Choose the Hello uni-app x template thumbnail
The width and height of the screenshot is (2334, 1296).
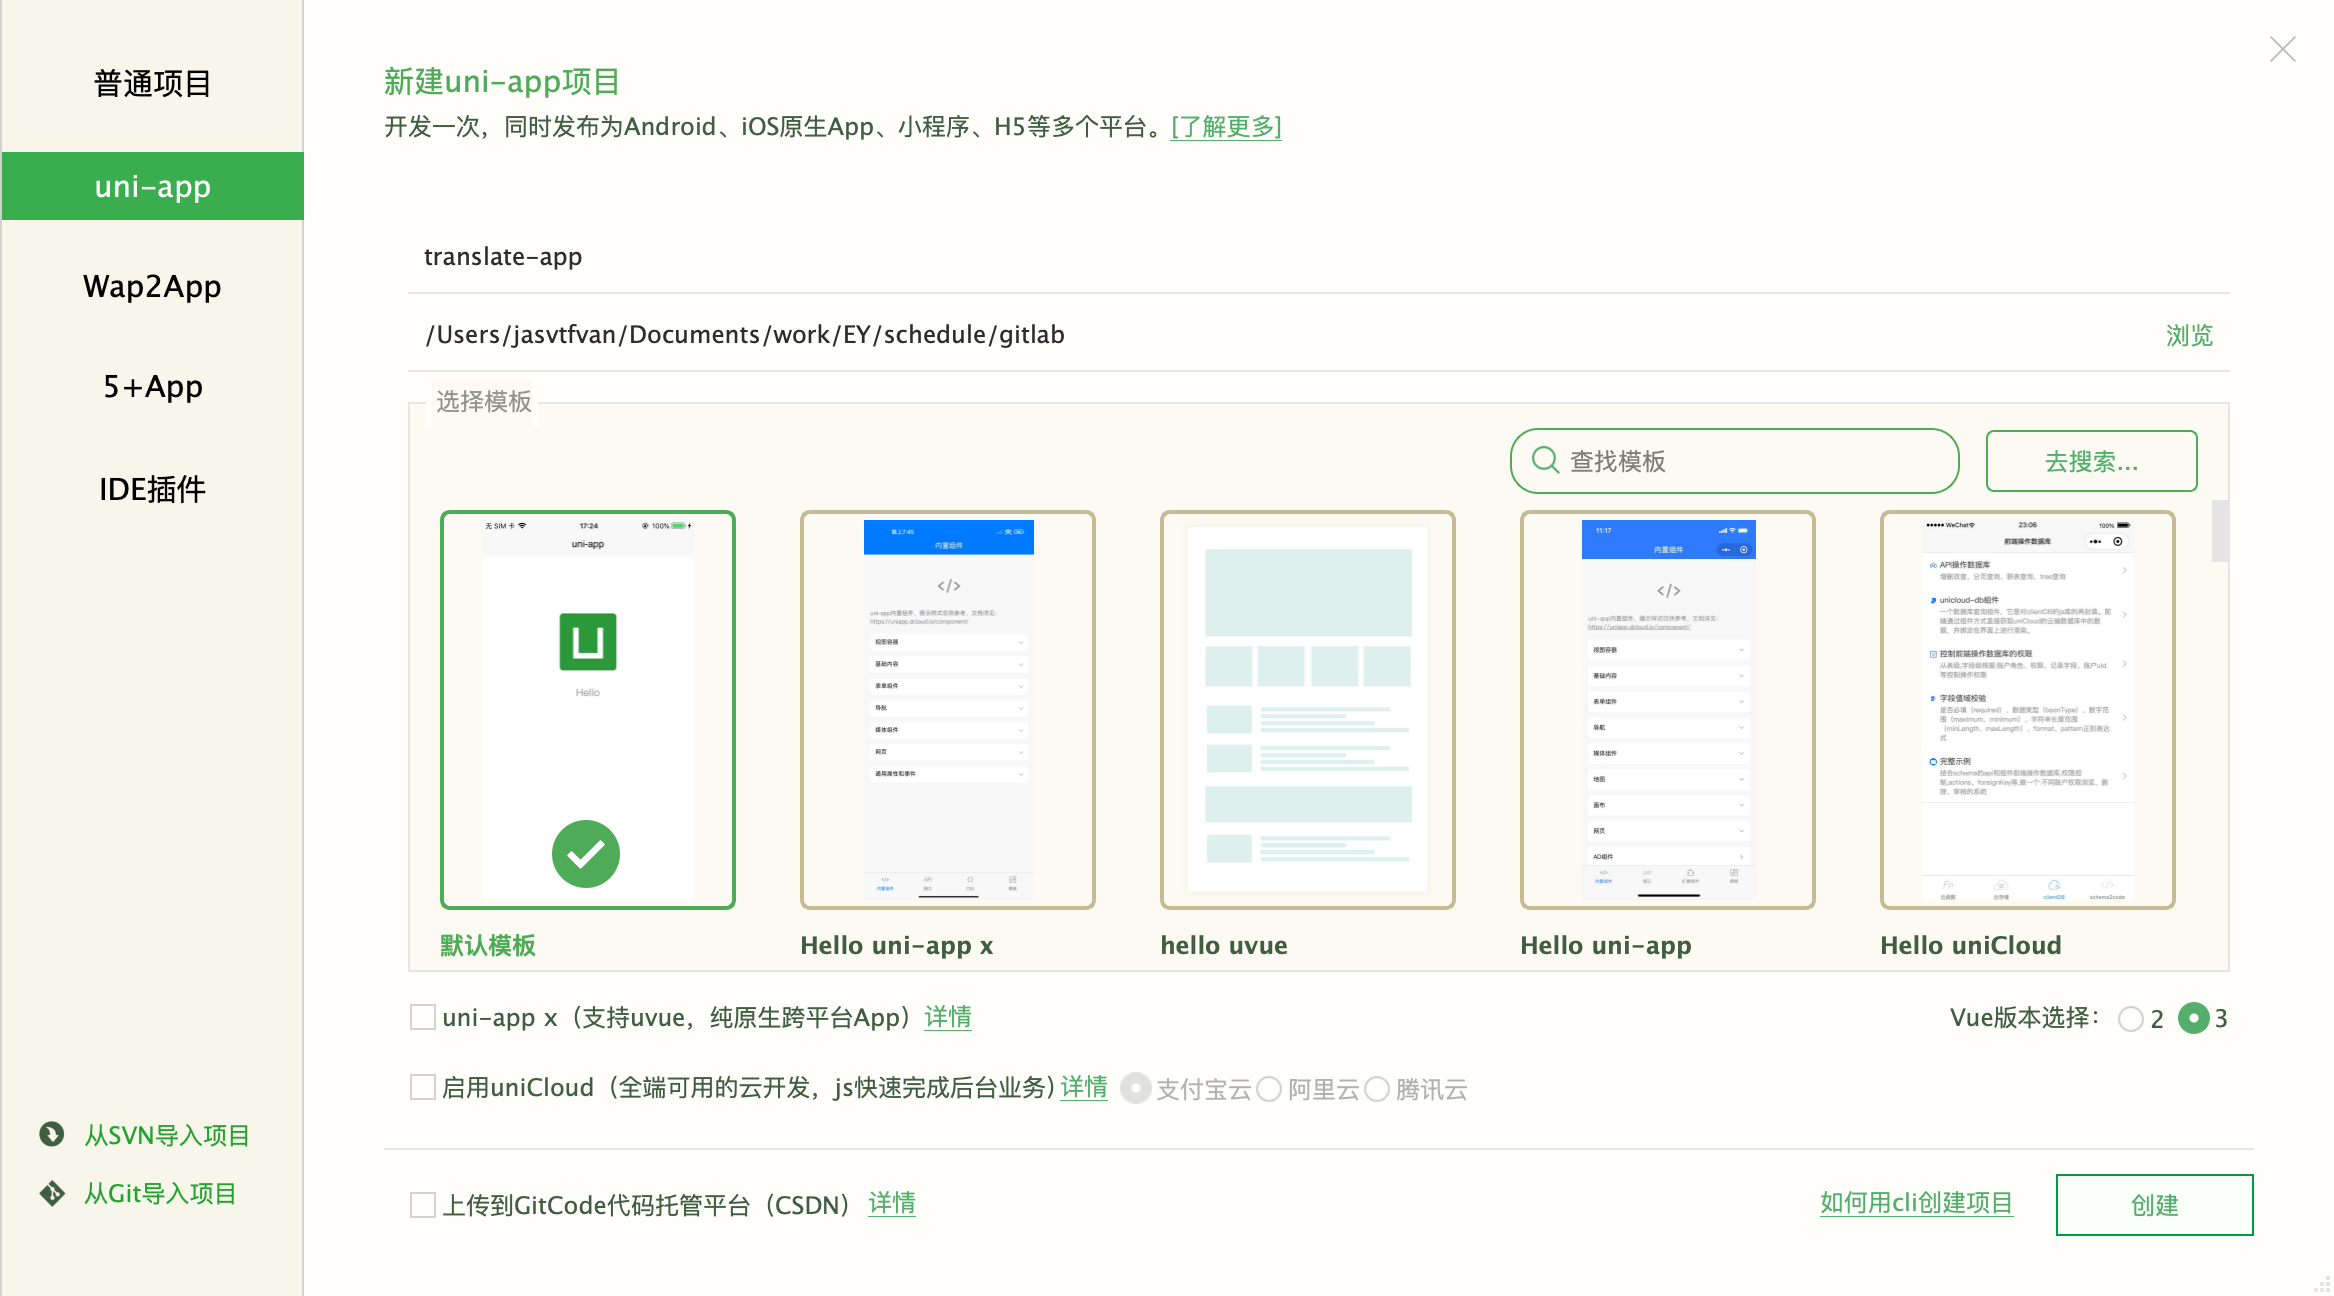click(948, 709)
